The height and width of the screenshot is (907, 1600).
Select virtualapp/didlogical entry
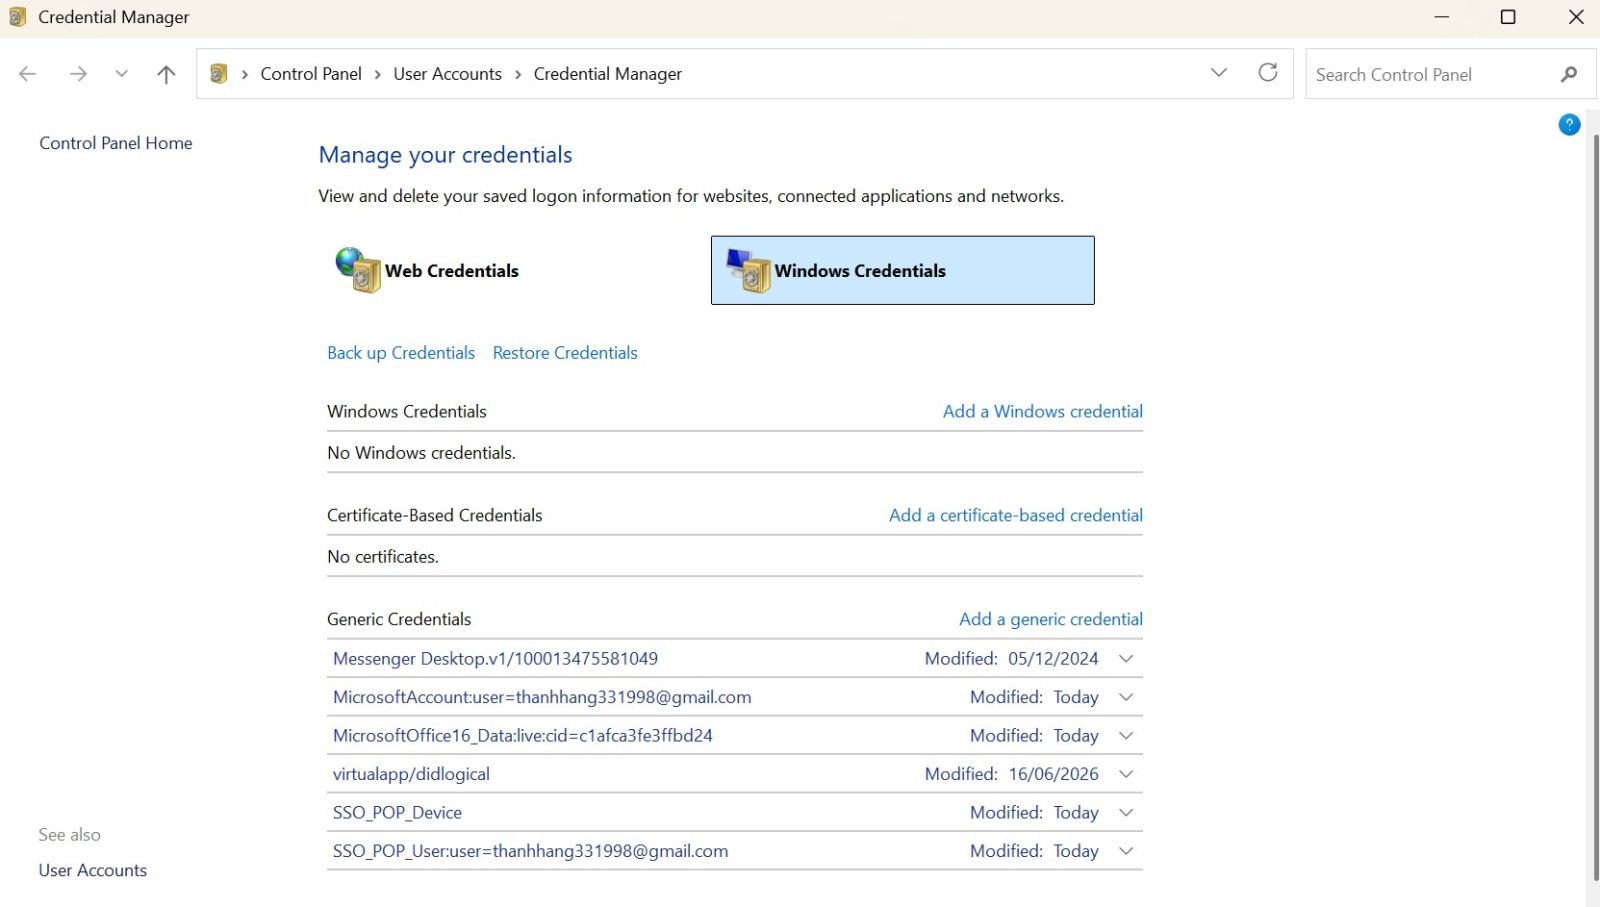click(x=411, y=774)
